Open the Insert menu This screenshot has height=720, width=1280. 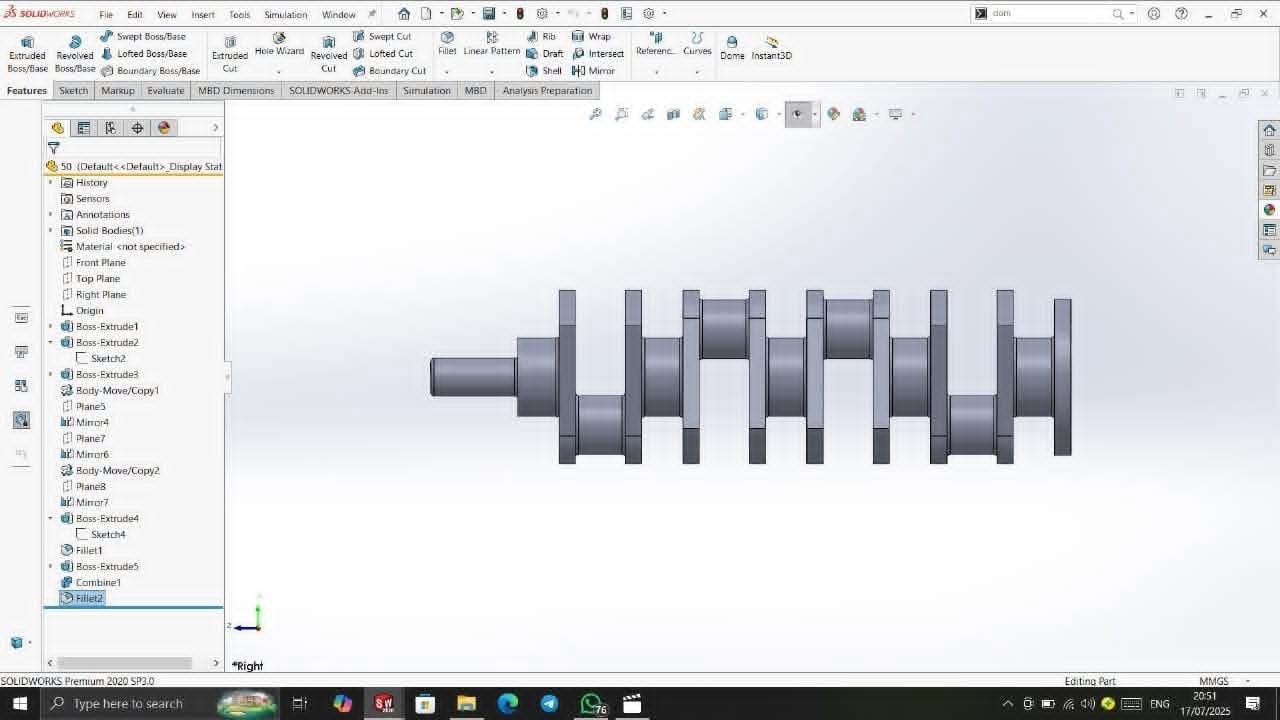(x=203, y=15)
